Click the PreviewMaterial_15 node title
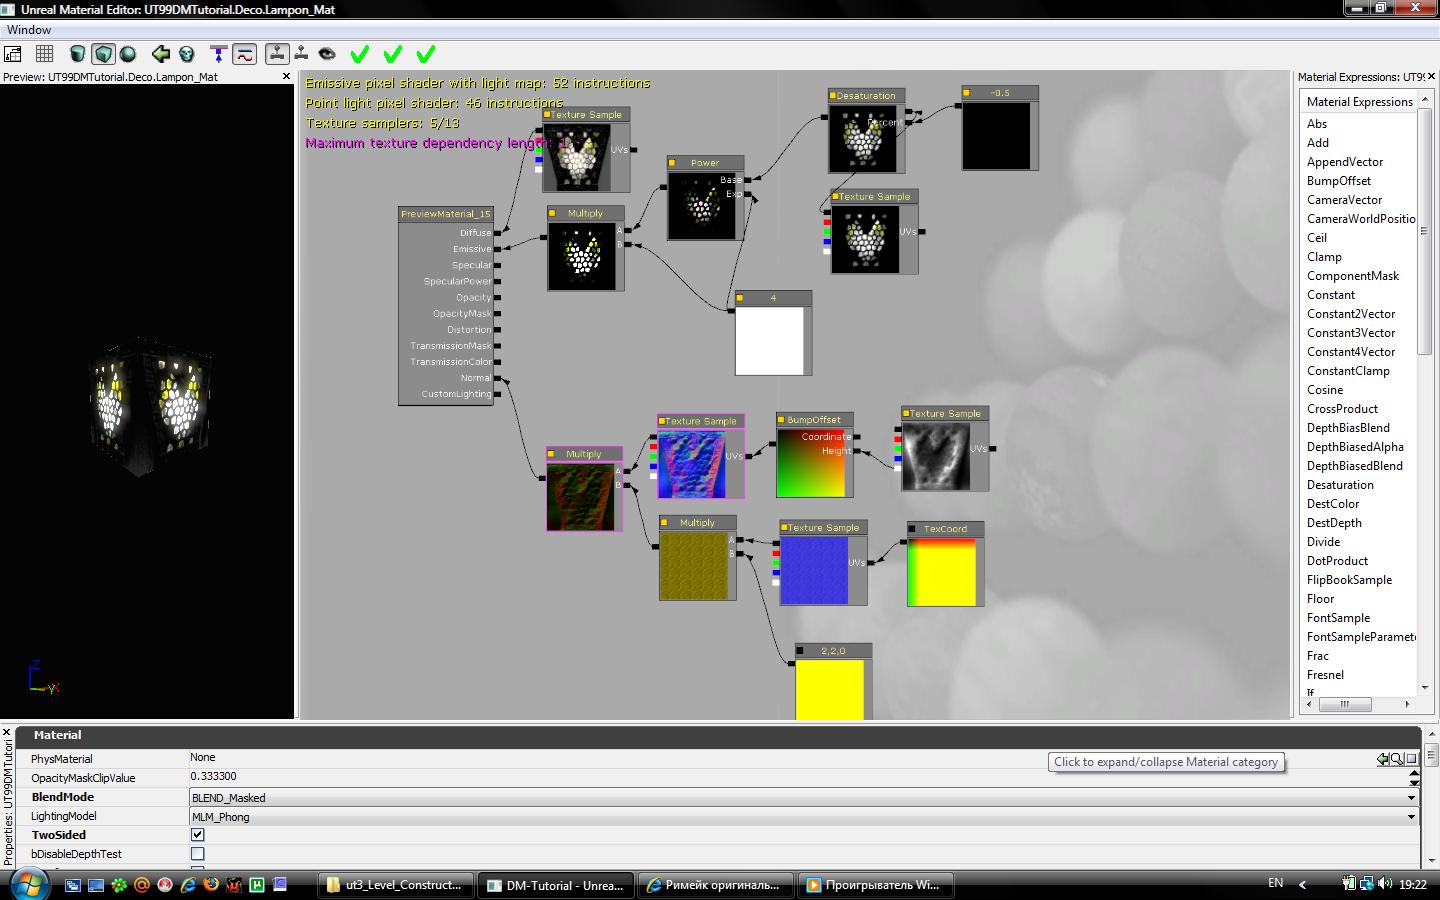Image resolution: width=1440 pixels, height=900 pixels. click(x=446, y=214)
